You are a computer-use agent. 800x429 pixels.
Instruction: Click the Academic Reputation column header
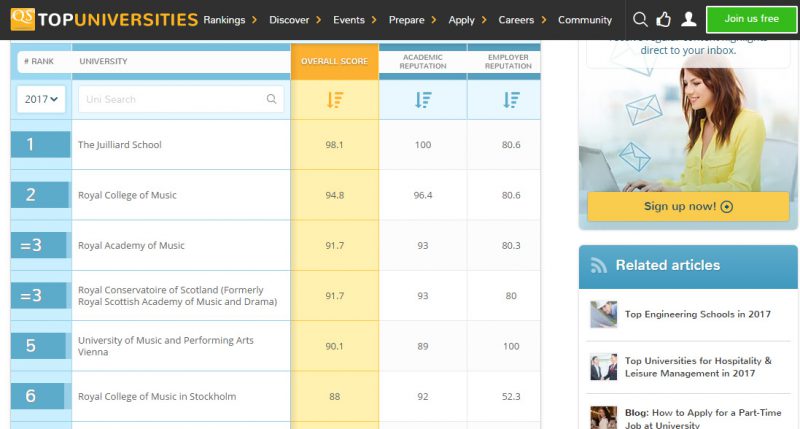(x=423, y=61)
